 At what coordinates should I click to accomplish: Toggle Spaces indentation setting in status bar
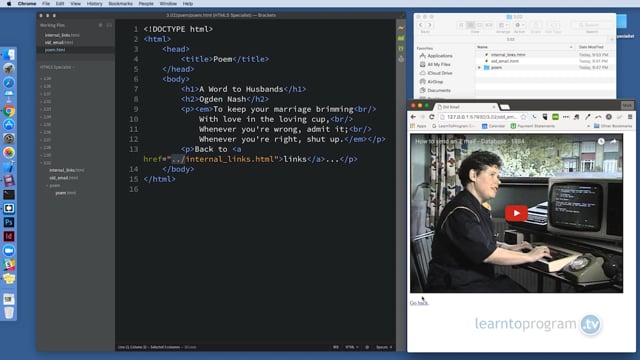pyautogui.click(x=384, y=347)
